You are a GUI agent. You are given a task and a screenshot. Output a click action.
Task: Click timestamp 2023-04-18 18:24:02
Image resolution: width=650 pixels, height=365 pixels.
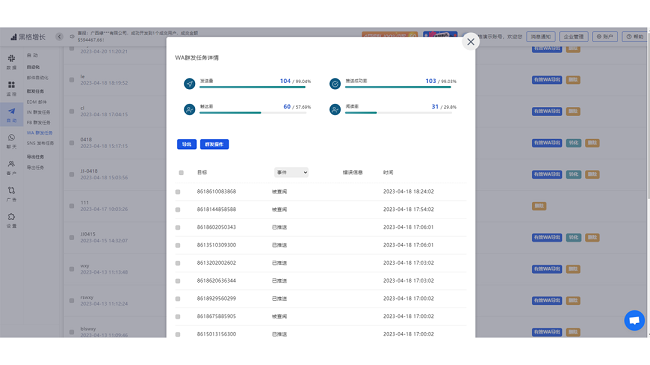coord(408,192)
